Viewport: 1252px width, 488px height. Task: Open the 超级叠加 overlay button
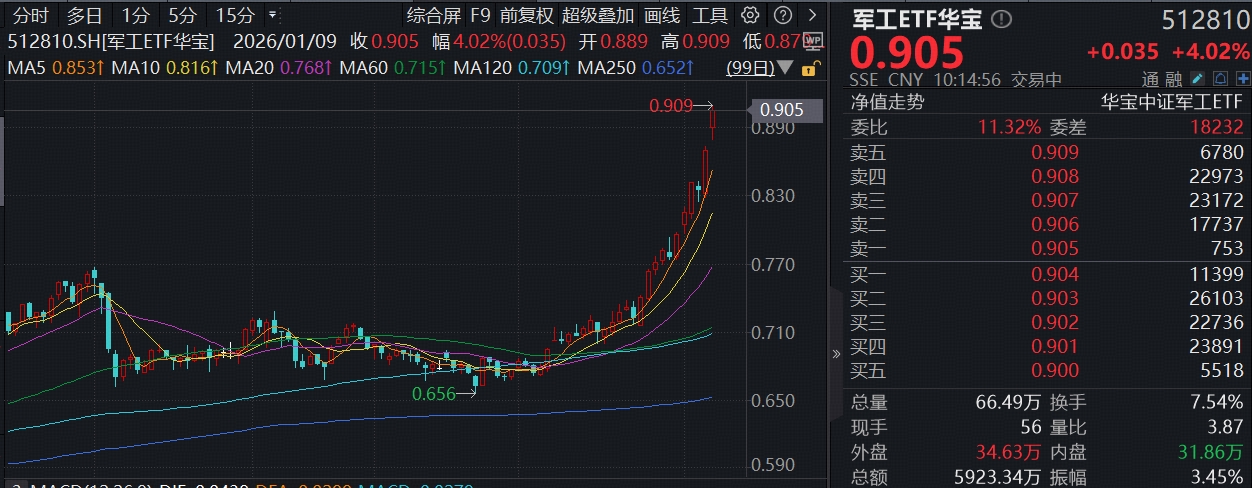point(598,15)
